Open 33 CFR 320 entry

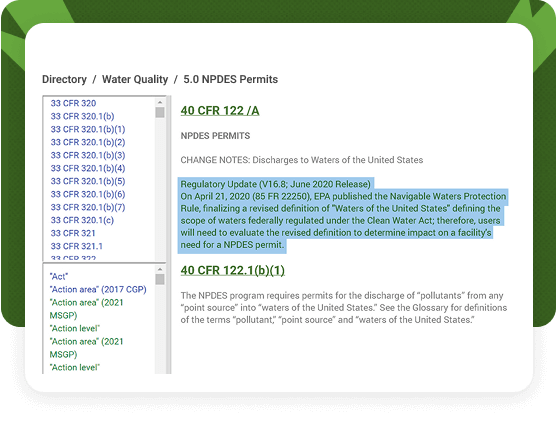[x=73, y=103]
